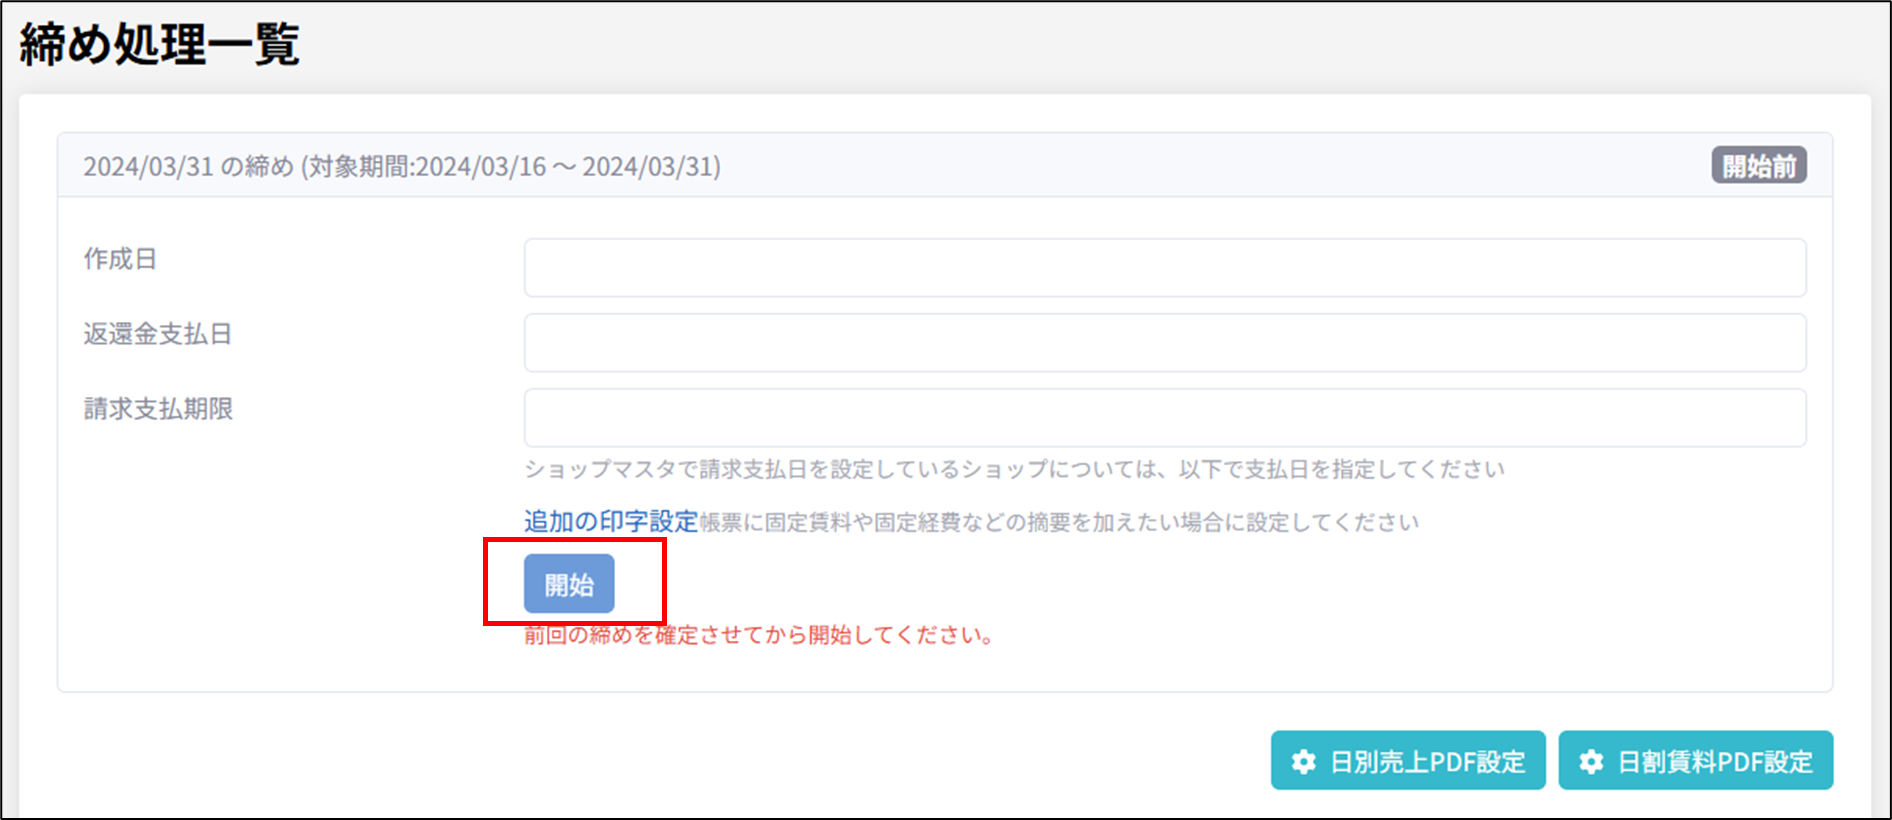Click the ショップマスタ help text

[1014, 469]
